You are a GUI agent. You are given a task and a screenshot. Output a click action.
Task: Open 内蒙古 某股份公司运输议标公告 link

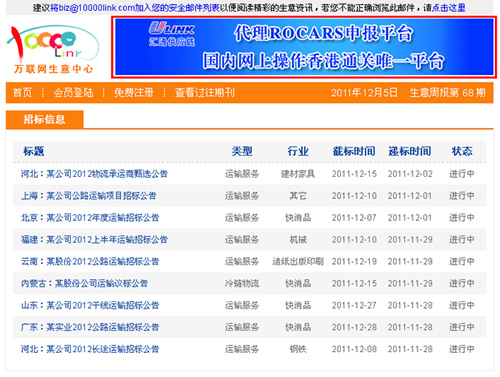point(84,283)
